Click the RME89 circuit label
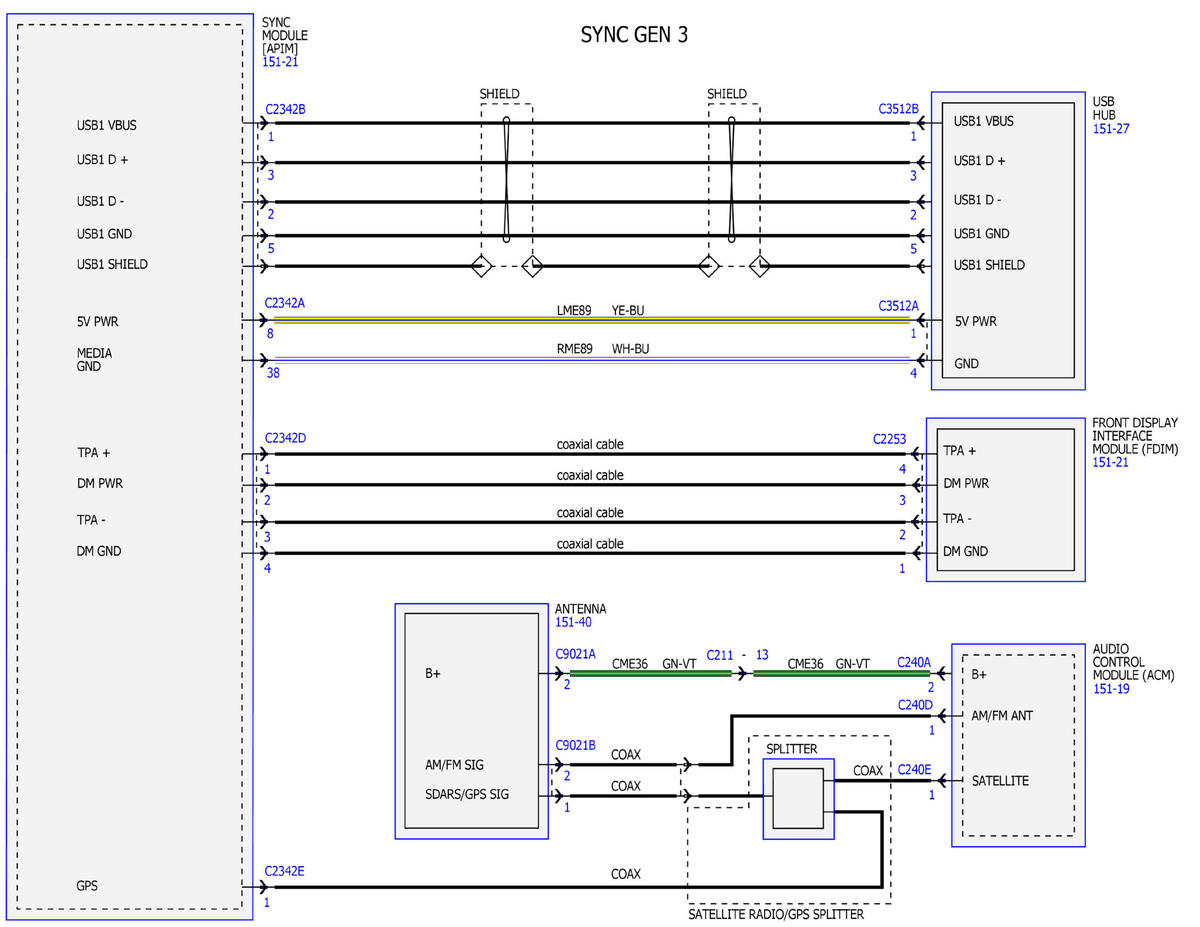The height and width of the screenshot is (927, 1200). pos(575,349)
